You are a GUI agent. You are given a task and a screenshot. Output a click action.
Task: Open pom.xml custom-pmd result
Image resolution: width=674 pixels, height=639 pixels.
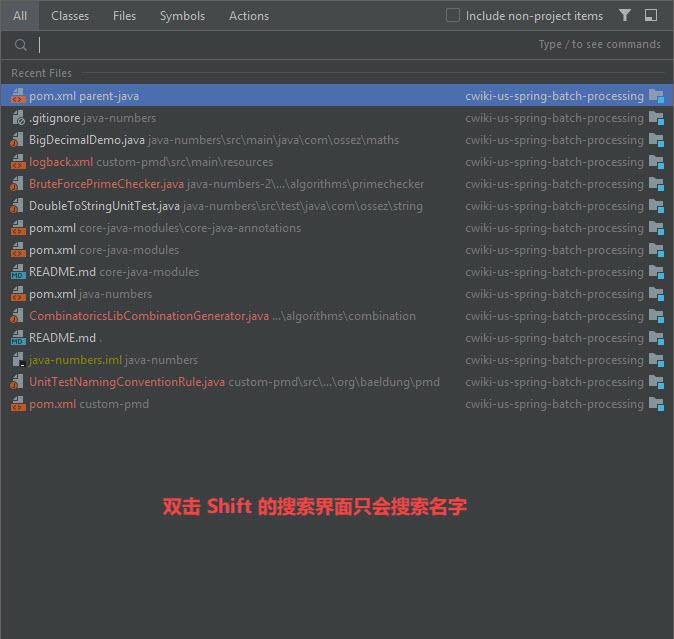point(337,404)
